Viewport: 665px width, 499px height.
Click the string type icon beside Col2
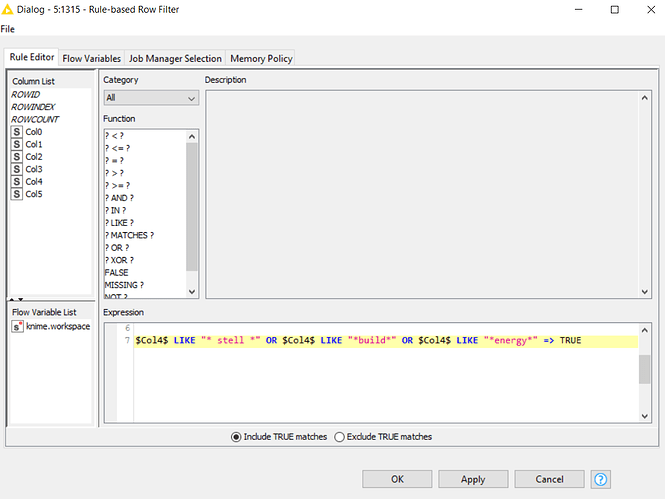pos(17,157)
